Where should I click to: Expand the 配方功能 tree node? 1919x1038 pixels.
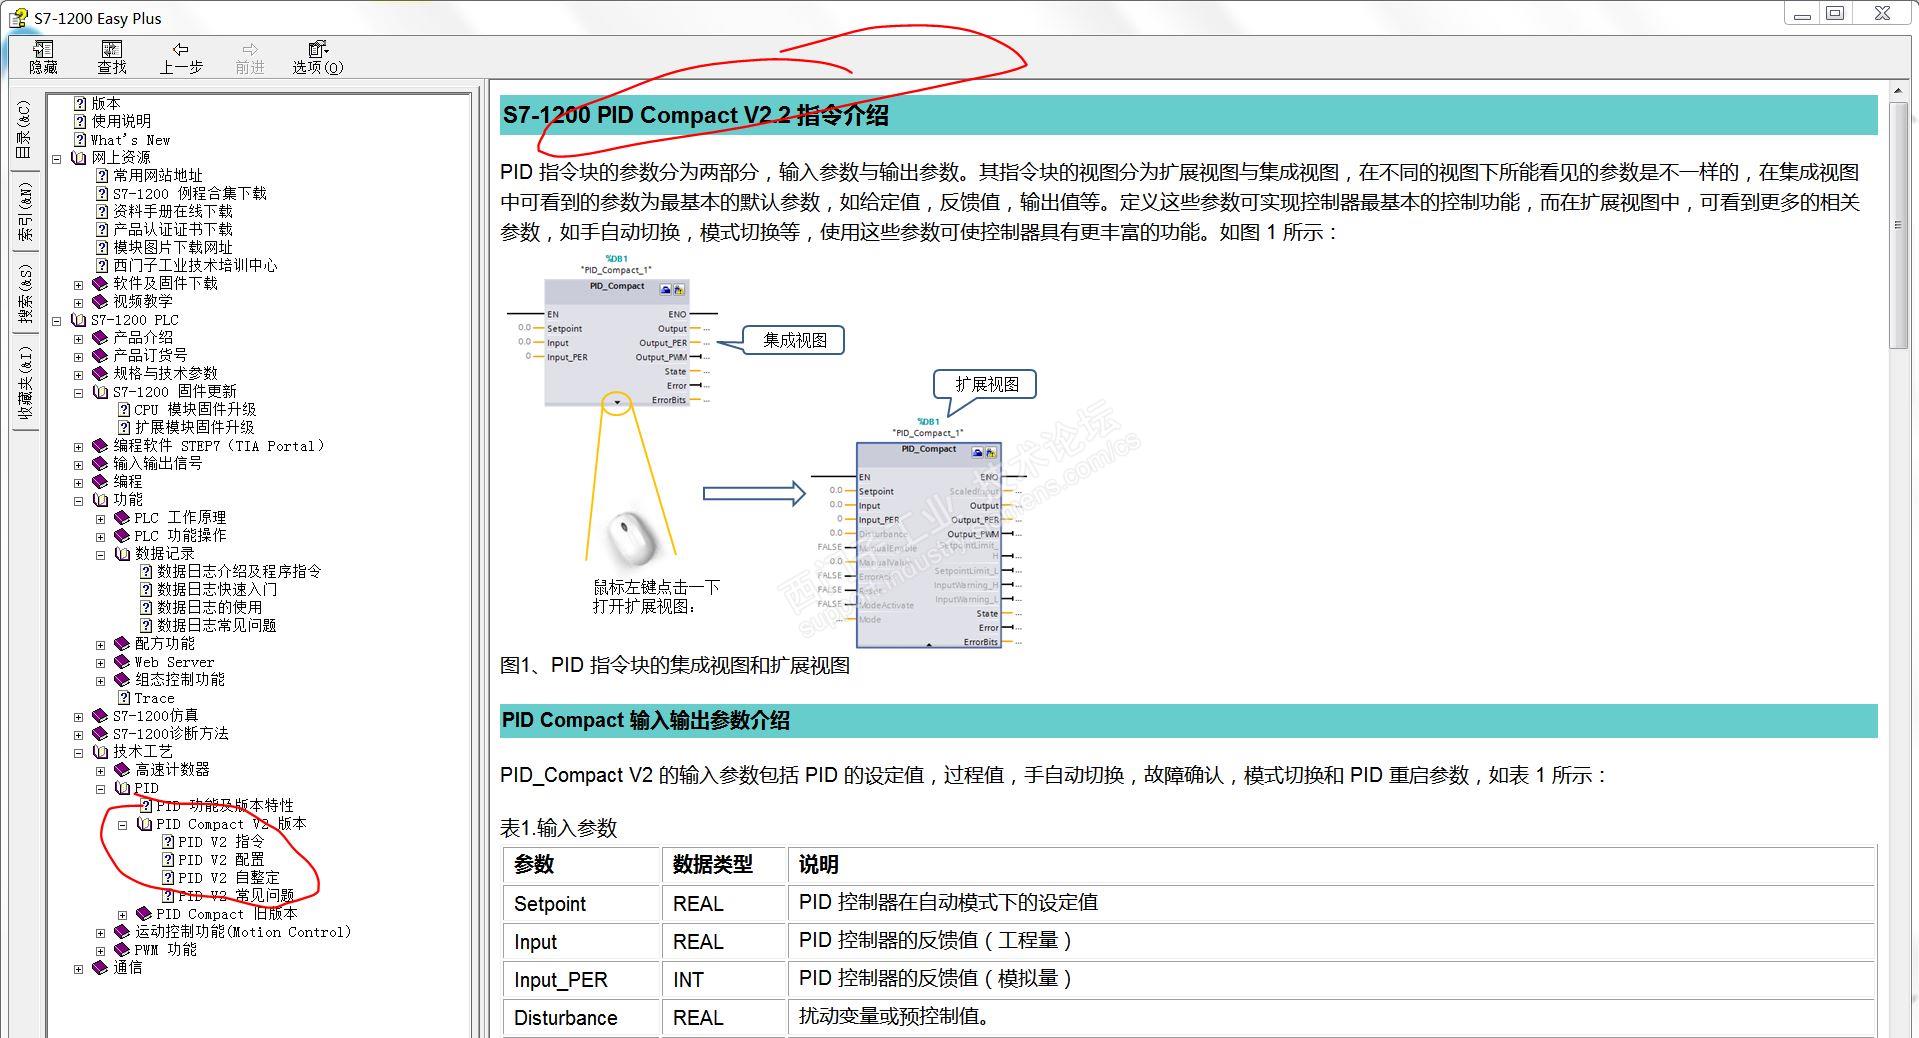click(101, 644)
